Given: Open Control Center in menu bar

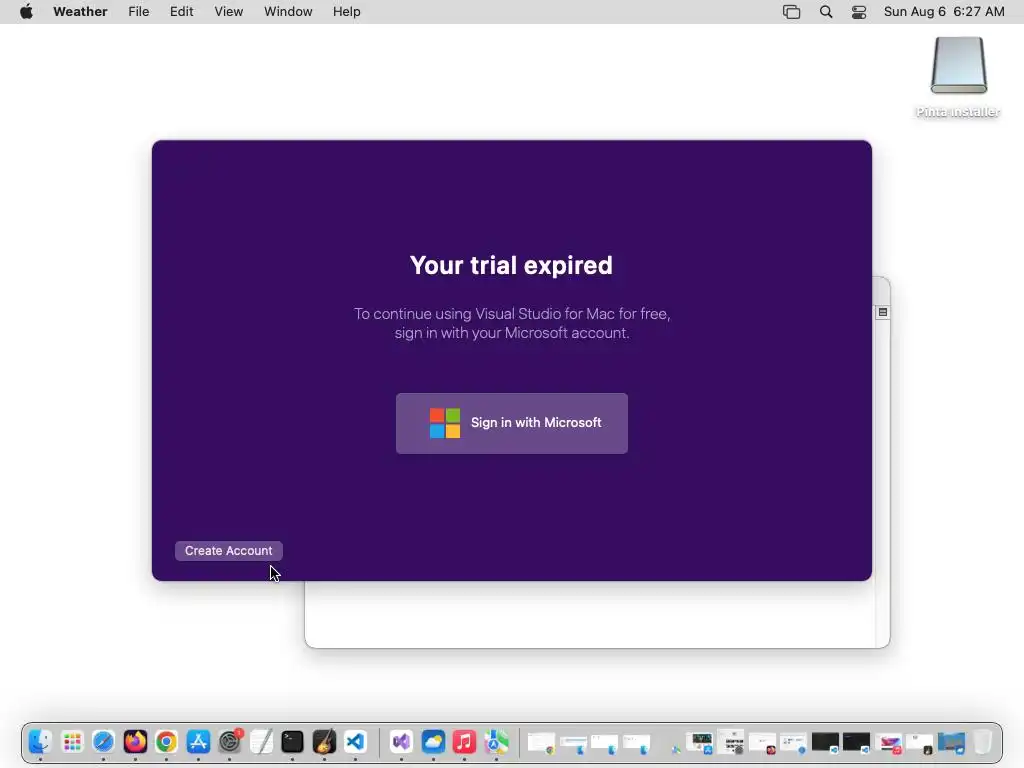Looking at the screenshot, I should [859, 12].
